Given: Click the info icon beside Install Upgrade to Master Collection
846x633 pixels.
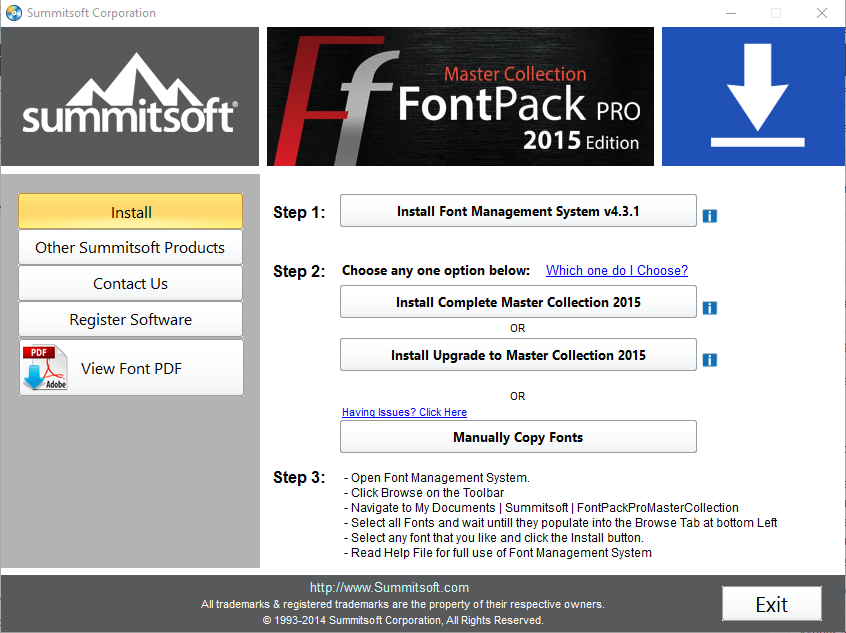Looking at the screenshot, I should pos(709,359).
